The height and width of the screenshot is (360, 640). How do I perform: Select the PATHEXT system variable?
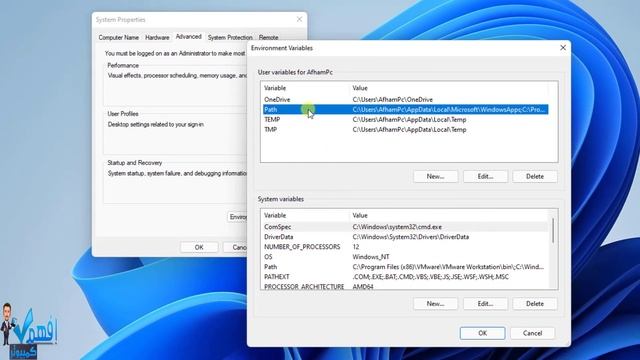tap(405, 277)
